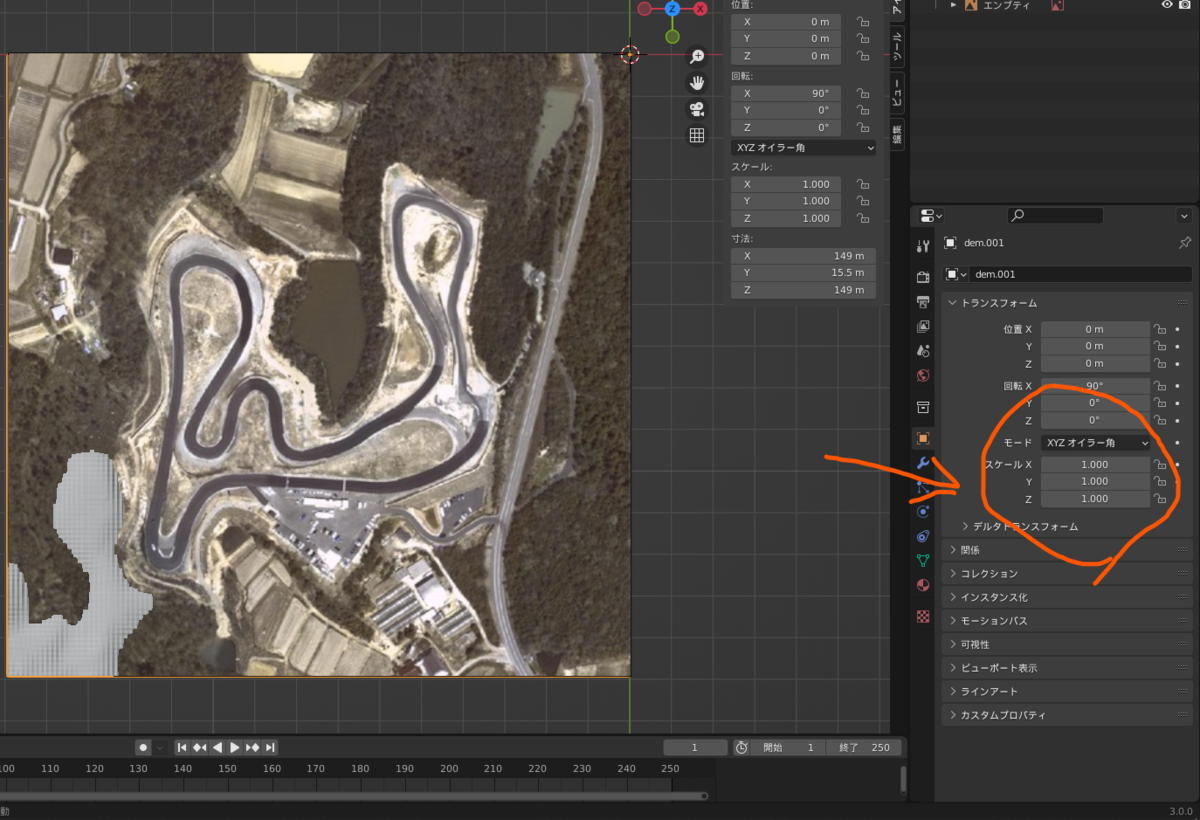Jump to previous keyframe
The width and height of the screenshot is (1200, 820).
click(x=199, y=747)
